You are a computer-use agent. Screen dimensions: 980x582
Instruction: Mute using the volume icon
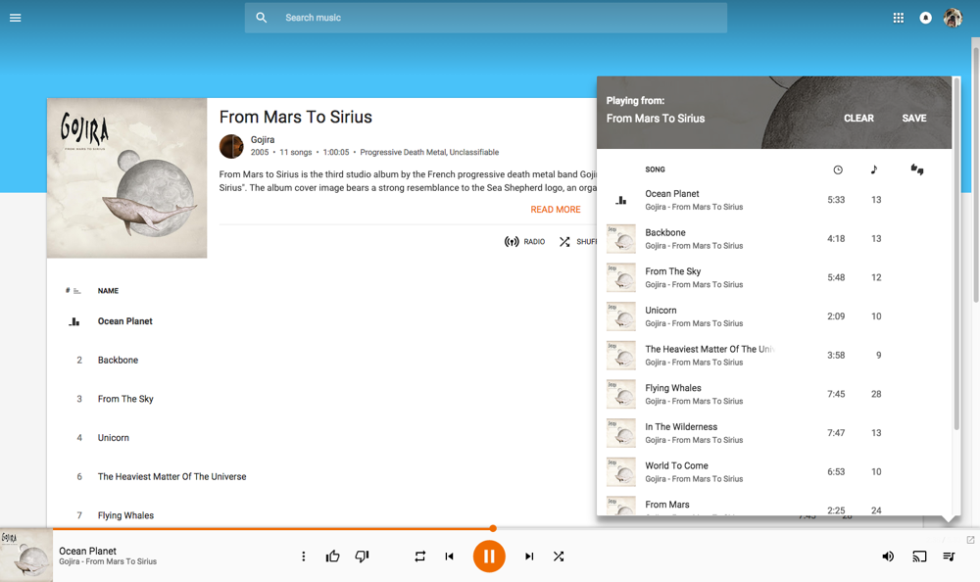(888, 556)
